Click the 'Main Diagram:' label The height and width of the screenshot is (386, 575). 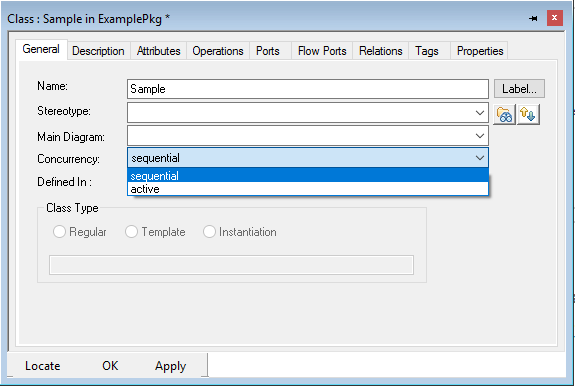tap(71, 137)
